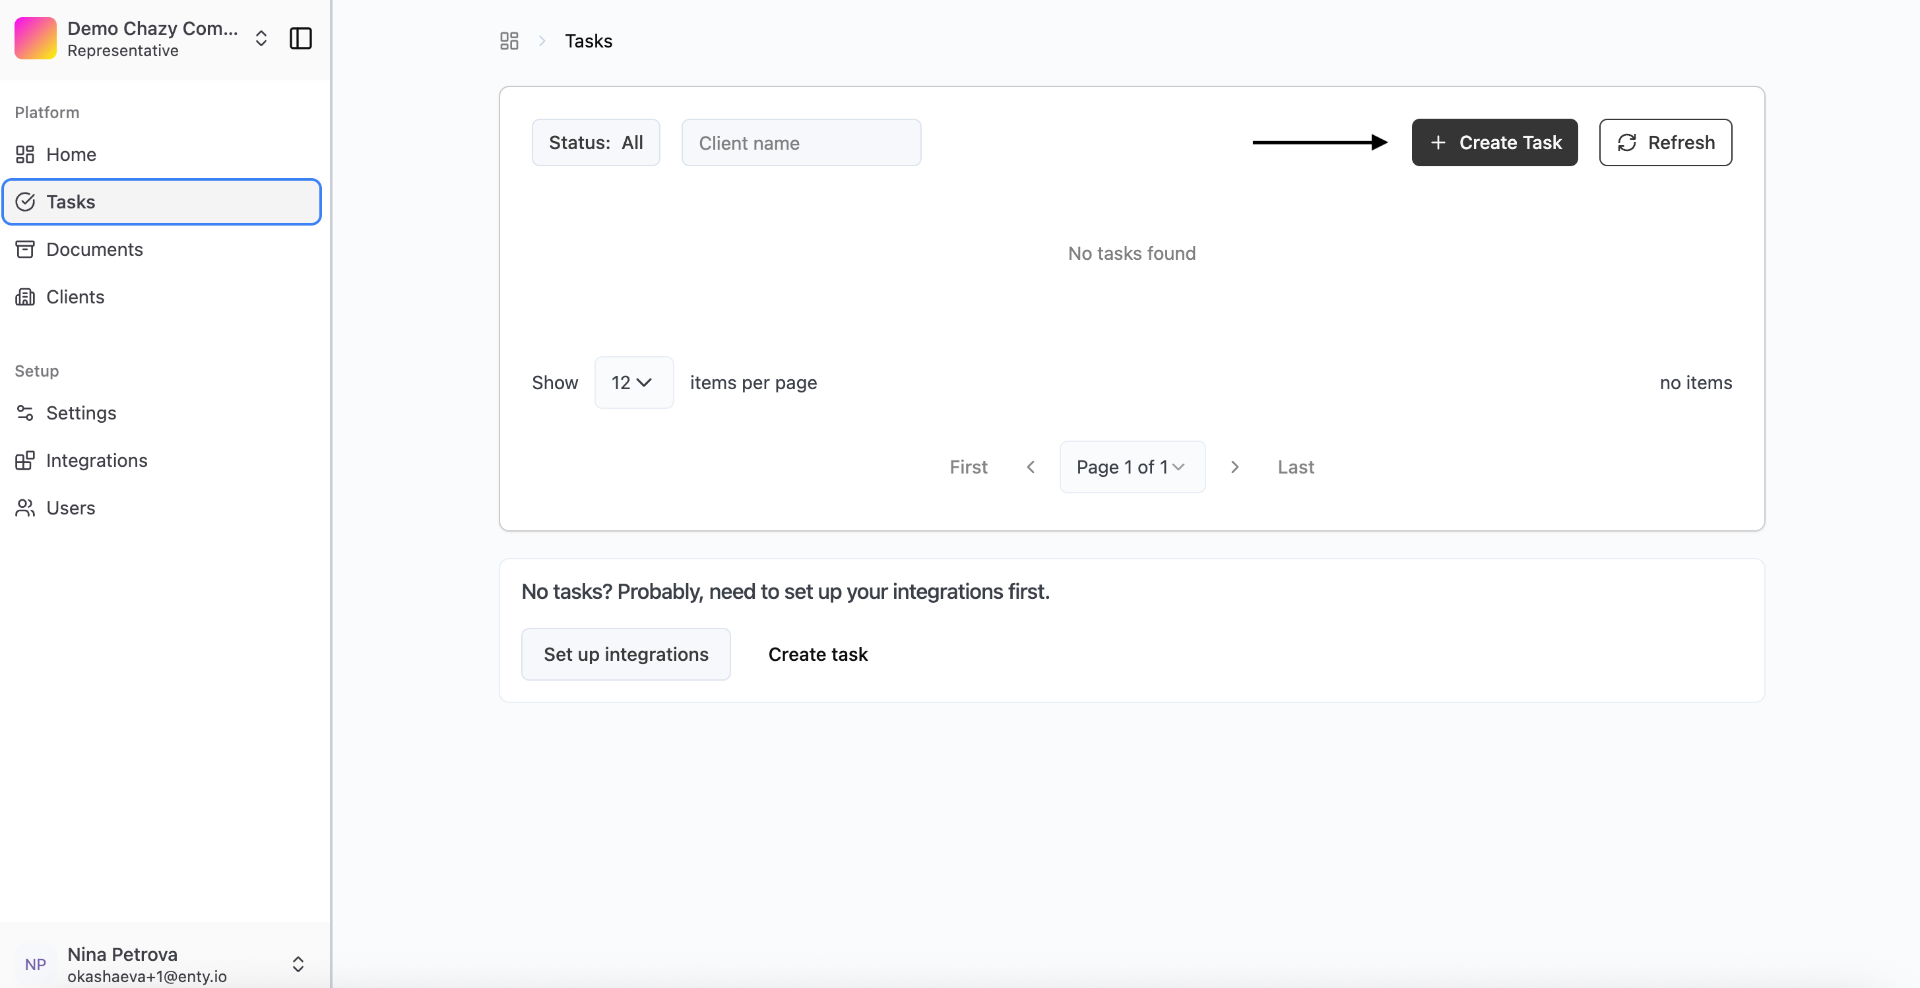Click the First page link
Viewport: 1920px width, 988px height.
tap(969, 467)
